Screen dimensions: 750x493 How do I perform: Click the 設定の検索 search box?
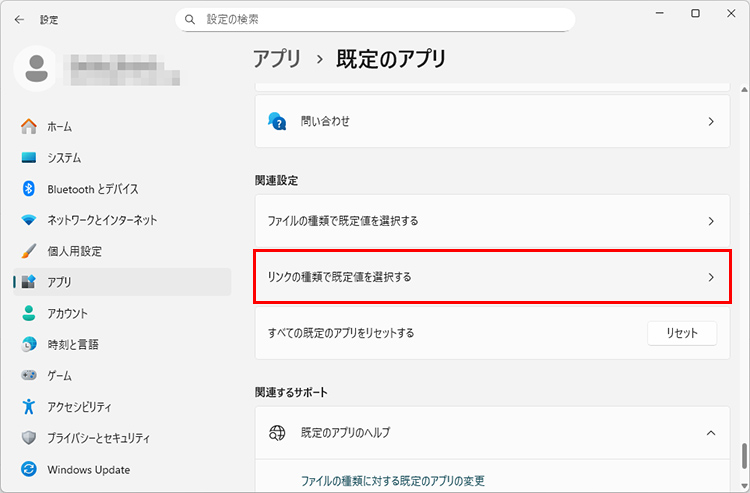click(x=375, y=19)
